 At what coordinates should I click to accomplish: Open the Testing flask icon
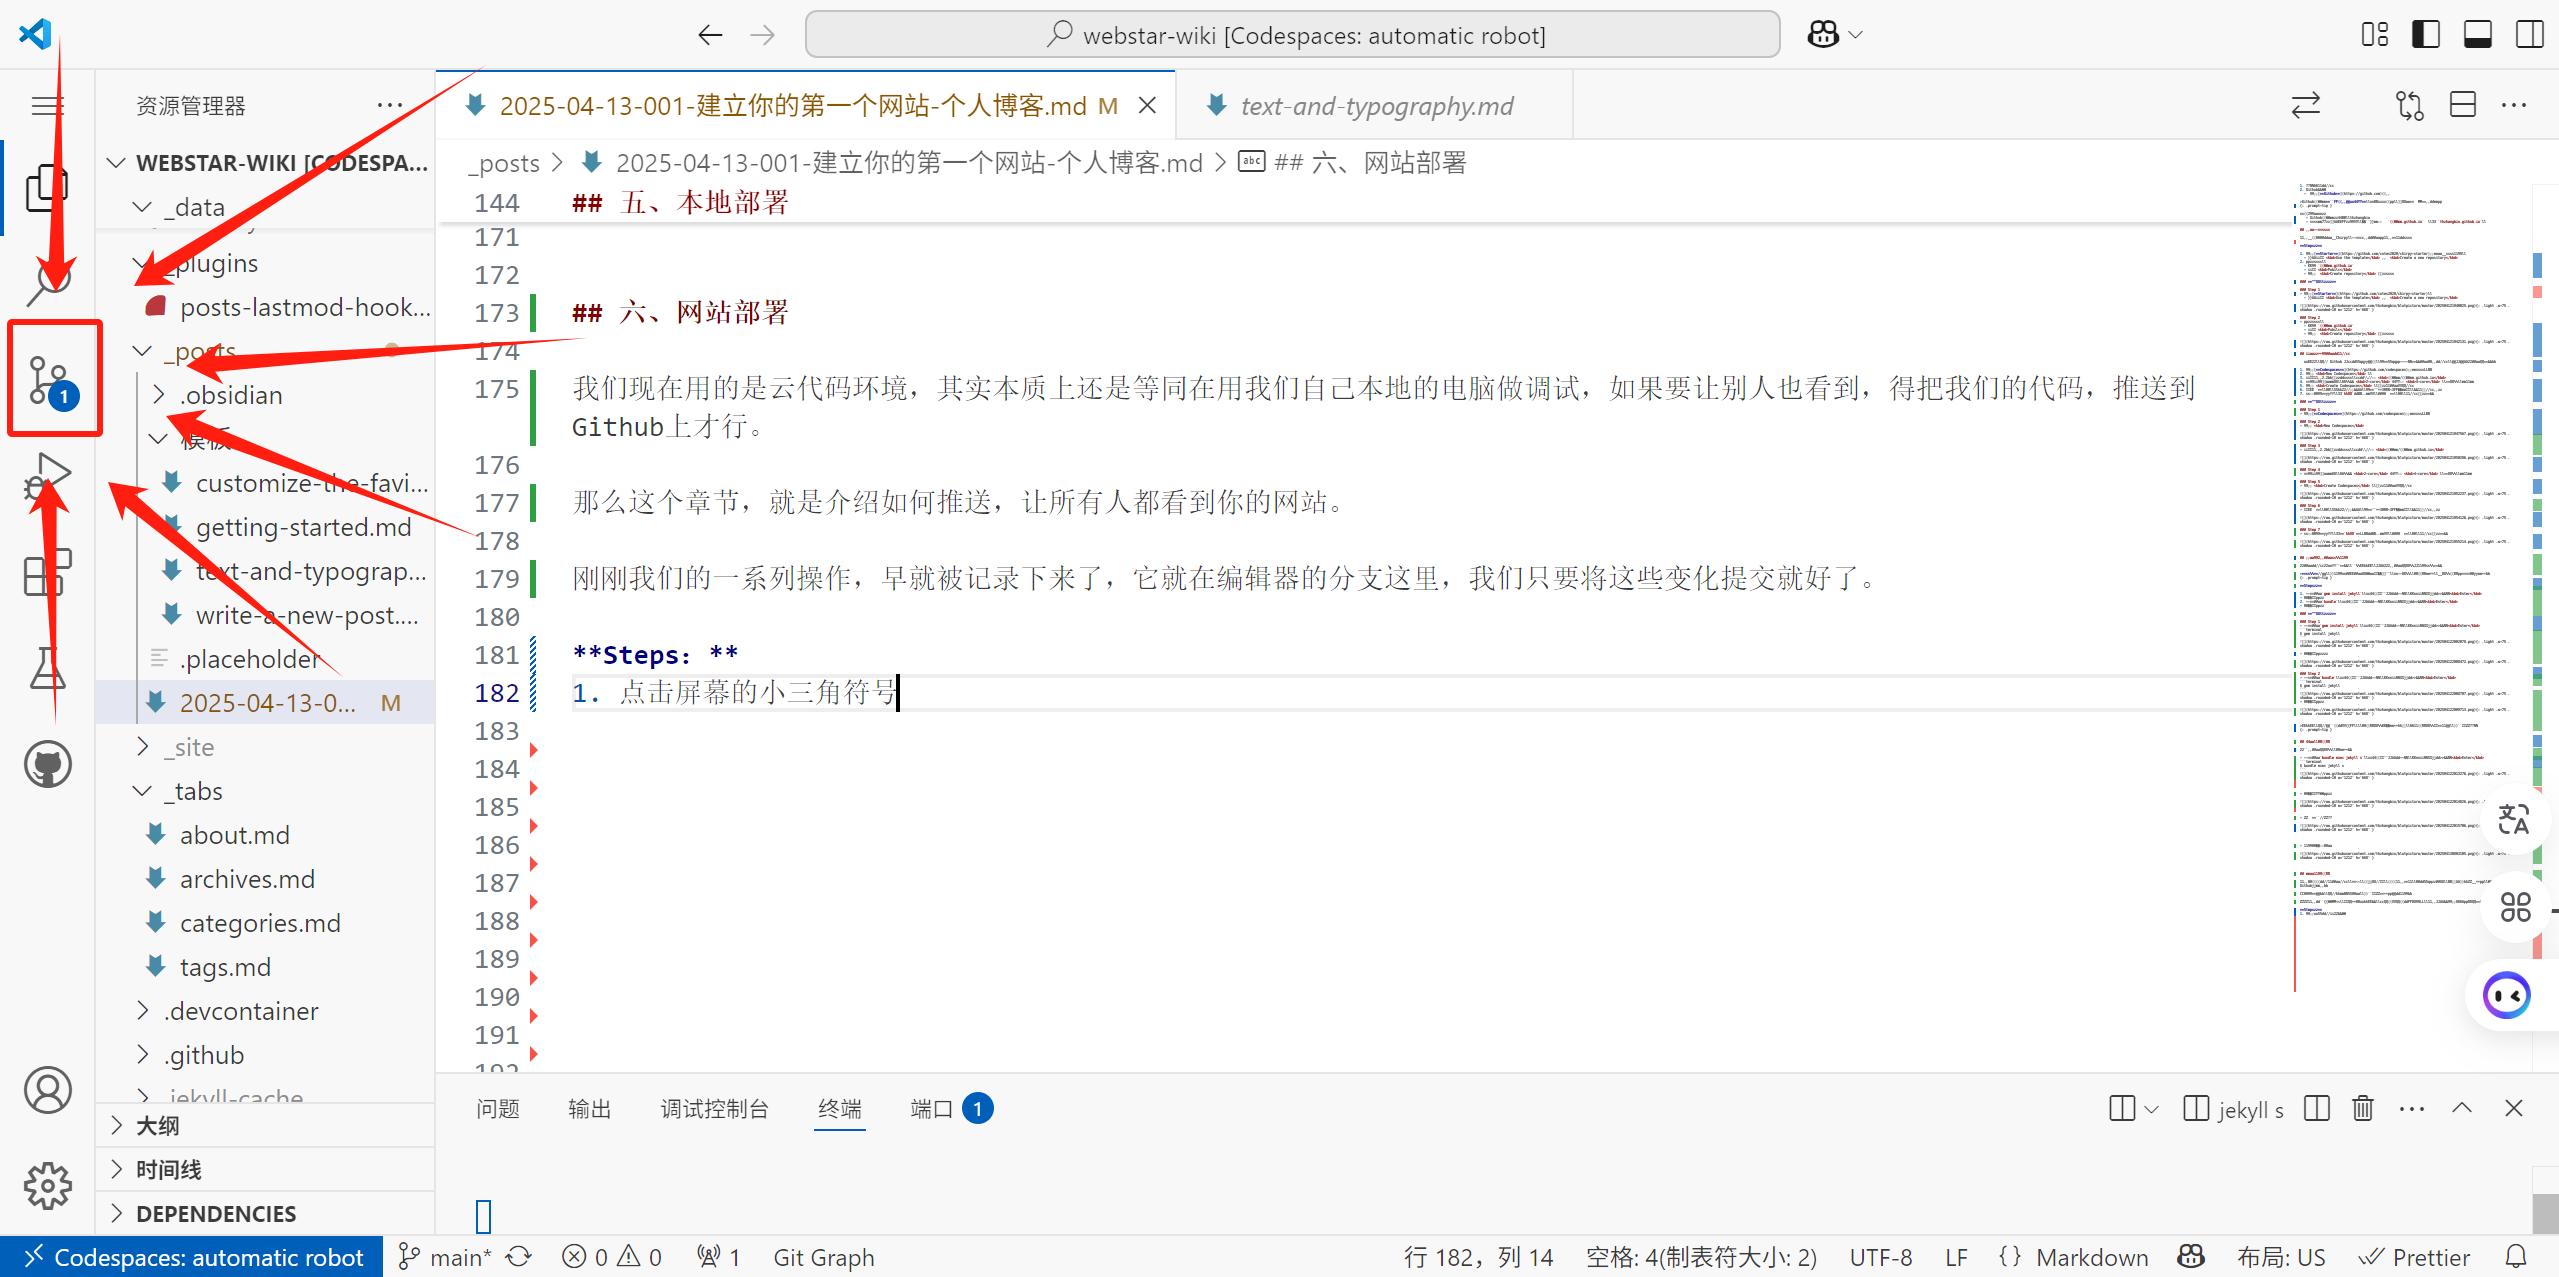tap(47, 668)
